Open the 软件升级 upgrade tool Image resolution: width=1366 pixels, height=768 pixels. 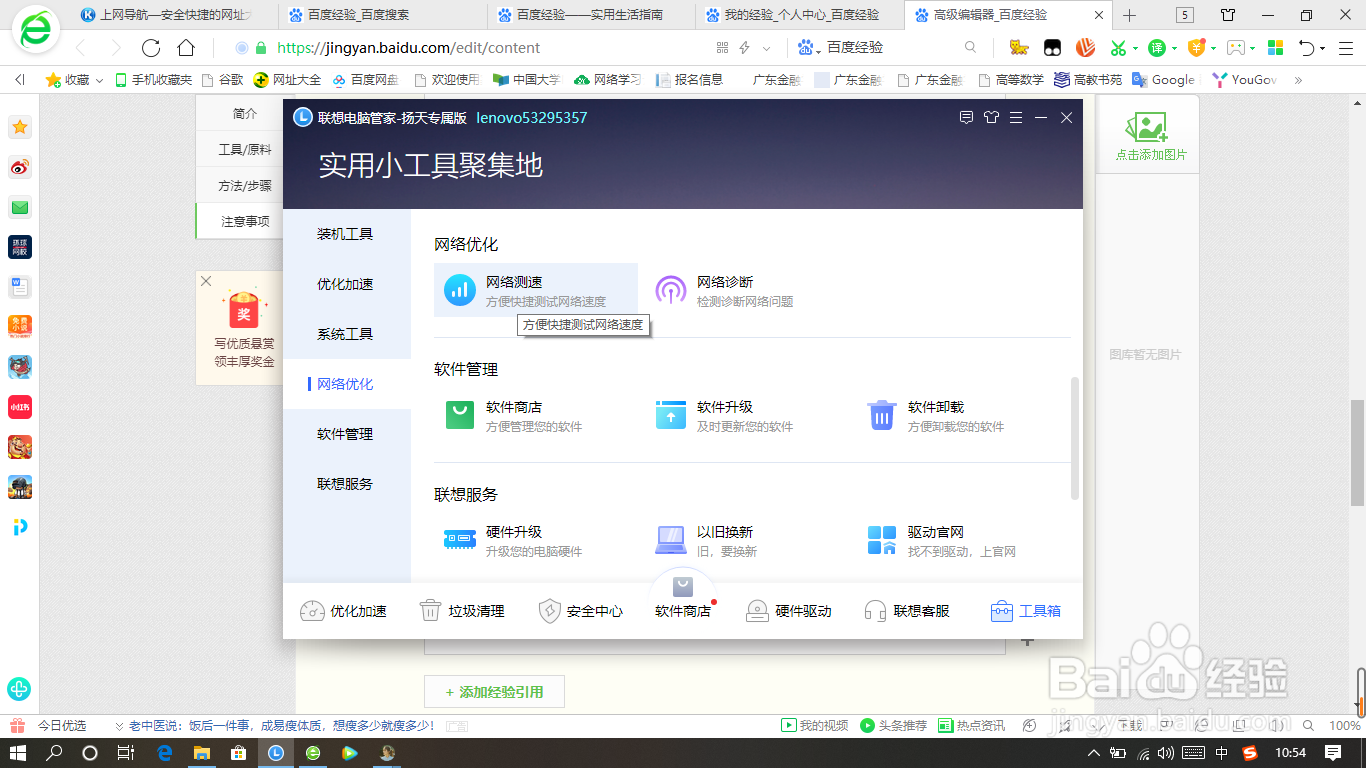click(x=725, y=416)
